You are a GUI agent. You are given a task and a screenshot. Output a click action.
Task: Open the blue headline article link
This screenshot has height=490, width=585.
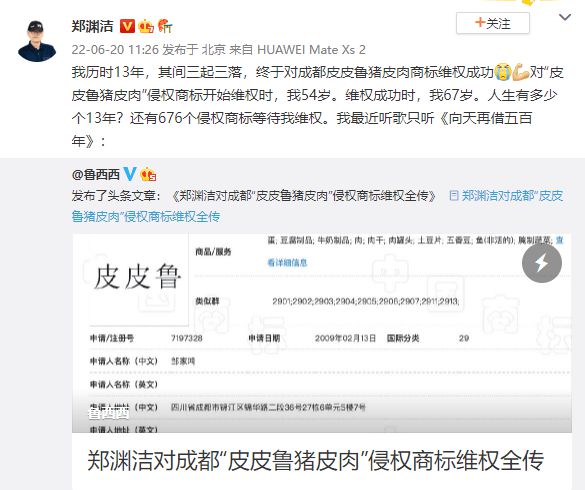coord(317,206)
